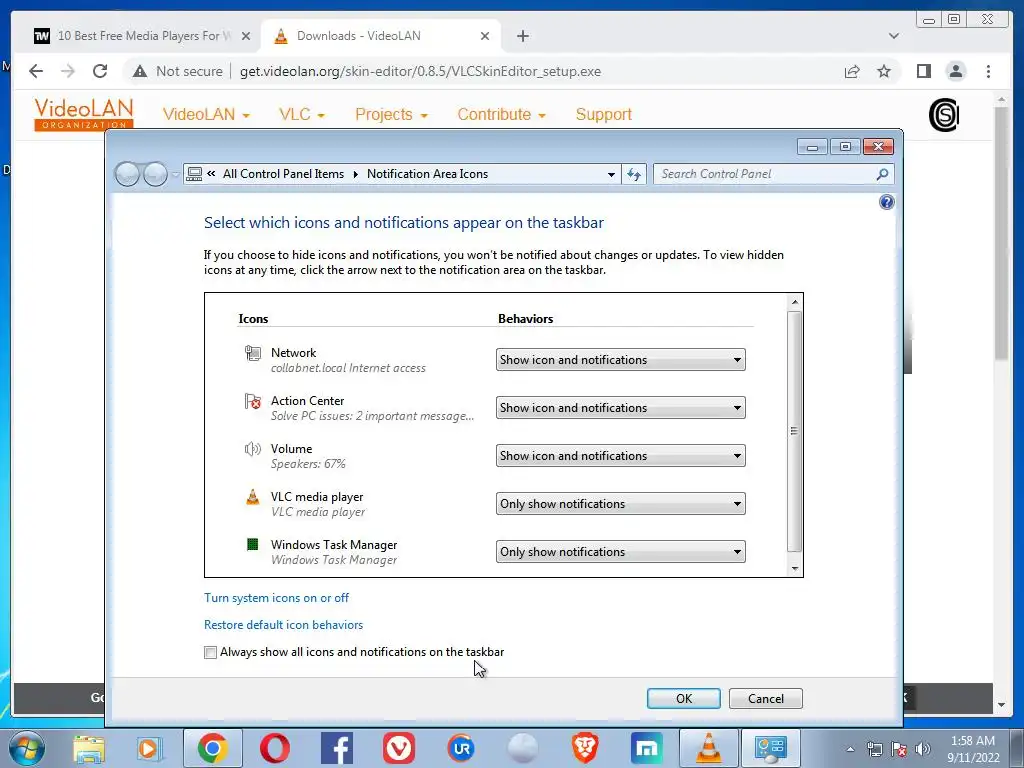Open Turn system icons on or off
1024x768 pixels.
coord(276,598)
